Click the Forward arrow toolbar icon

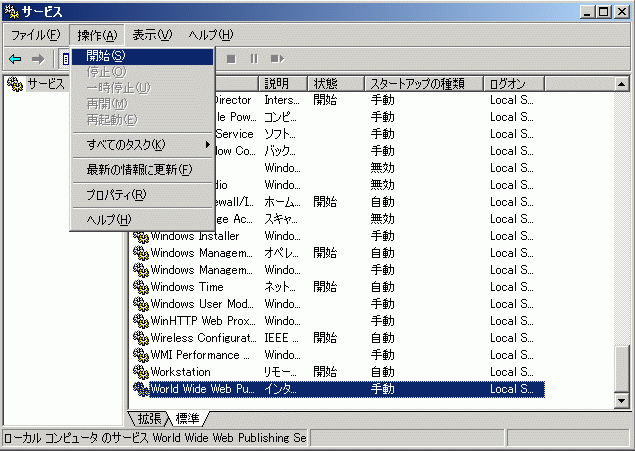38,59
